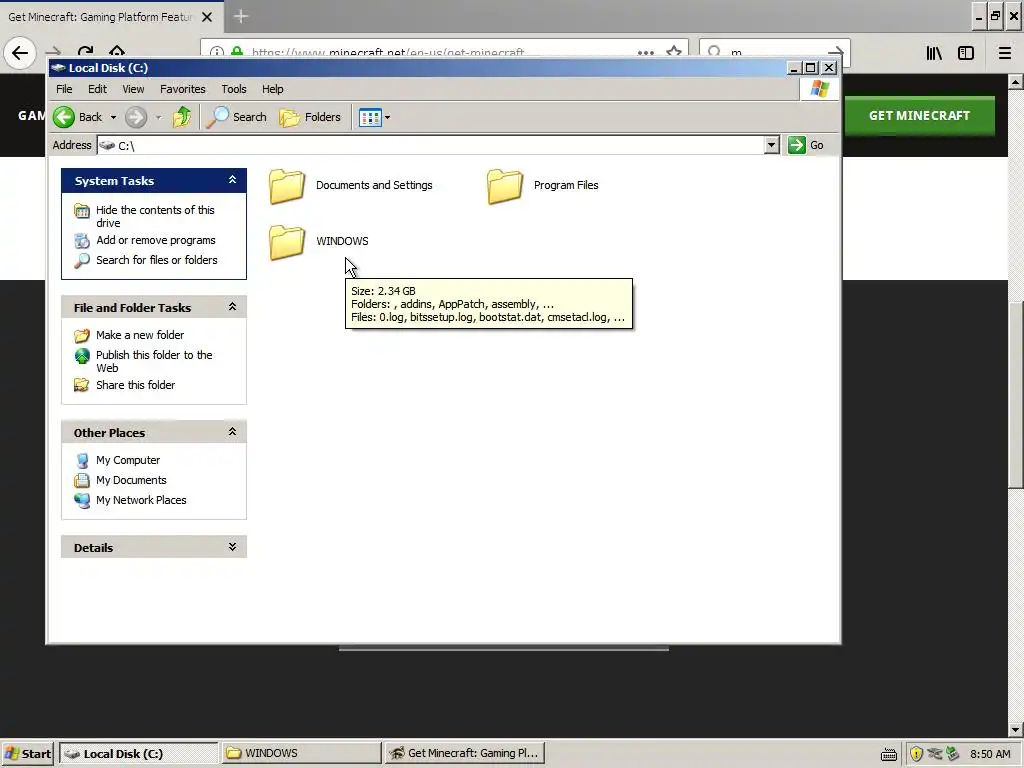The height and width of the screenshot is (768, 1024).
Task: Open the Favorites menu
Action: pos(183,89)
